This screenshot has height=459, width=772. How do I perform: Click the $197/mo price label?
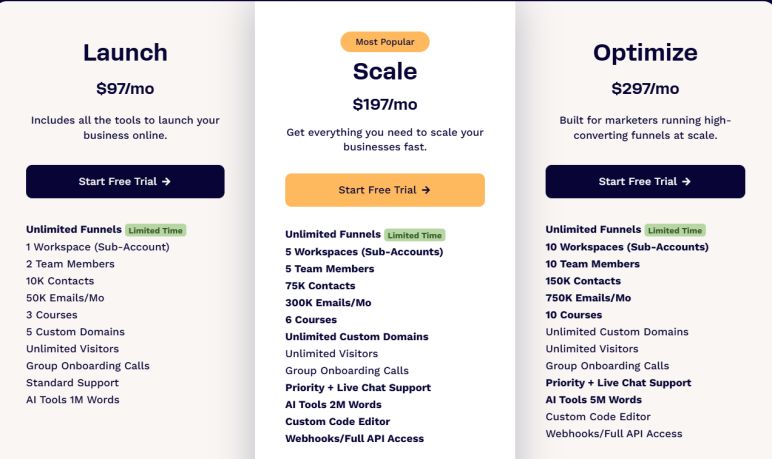point(385,104)
